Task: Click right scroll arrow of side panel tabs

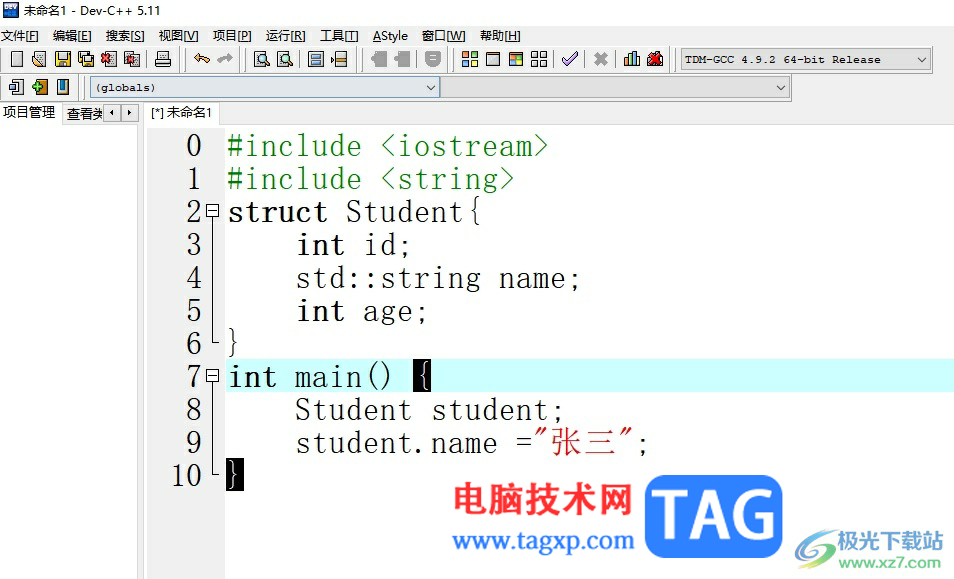Action: [x=129, y=113]
